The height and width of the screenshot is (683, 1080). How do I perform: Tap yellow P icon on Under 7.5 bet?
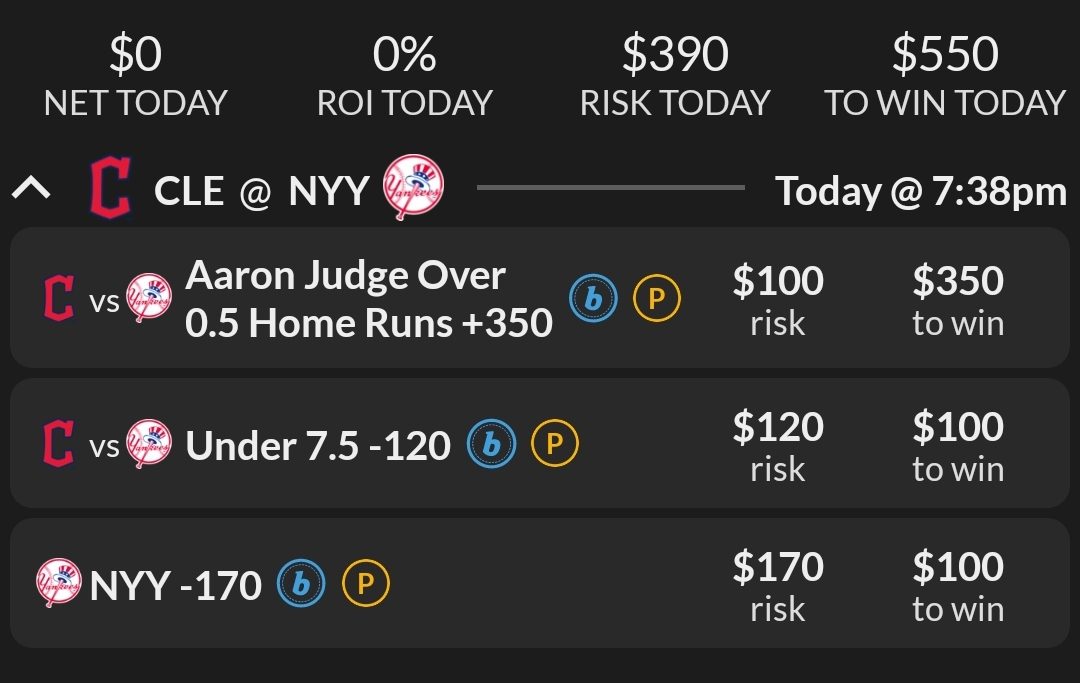555,444
